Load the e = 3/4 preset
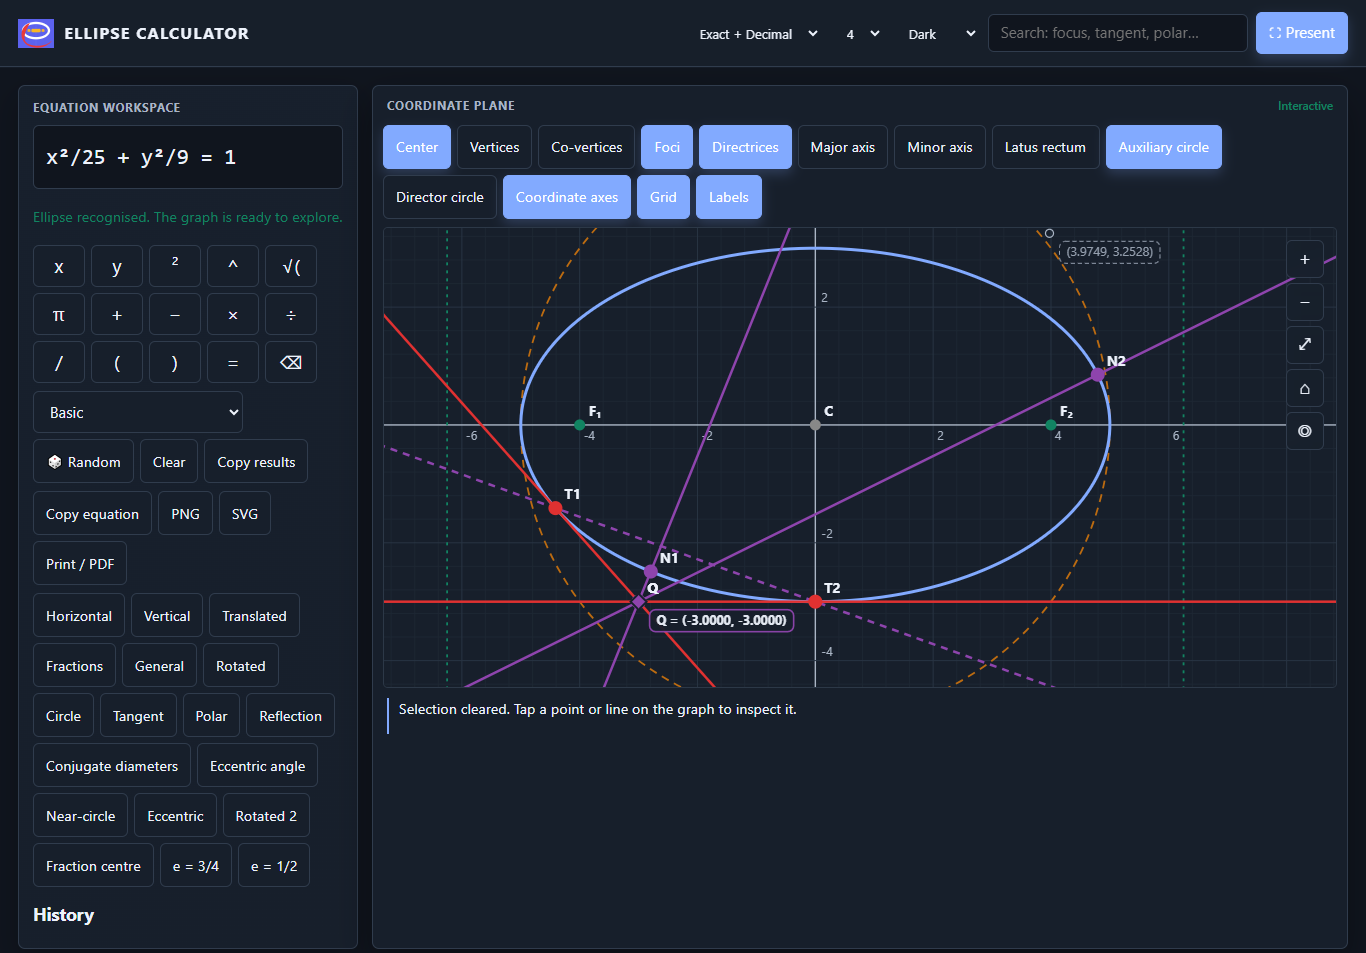The width and height of the screenshot is (1366, 953). point(196,866)
